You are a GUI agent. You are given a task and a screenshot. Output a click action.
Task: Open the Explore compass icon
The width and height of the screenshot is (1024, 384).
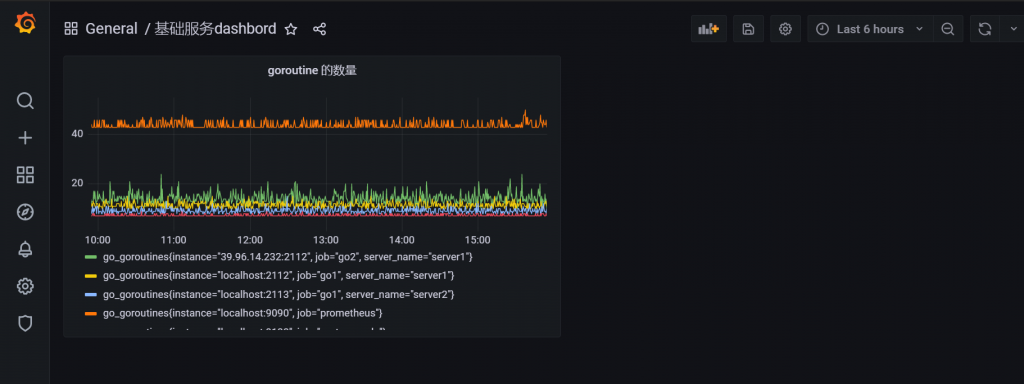click(x=25, y=212)
